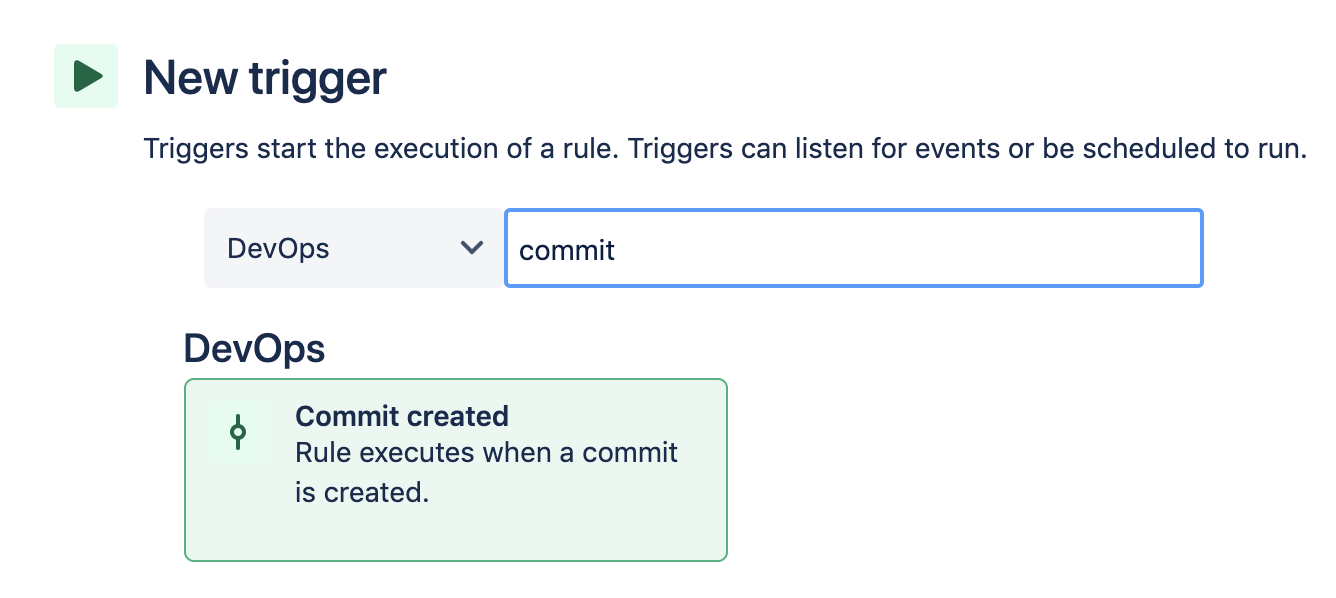This screenshot has height=598, width=1336.
Task: Click the Commit created title text
Action: [402, 416]
